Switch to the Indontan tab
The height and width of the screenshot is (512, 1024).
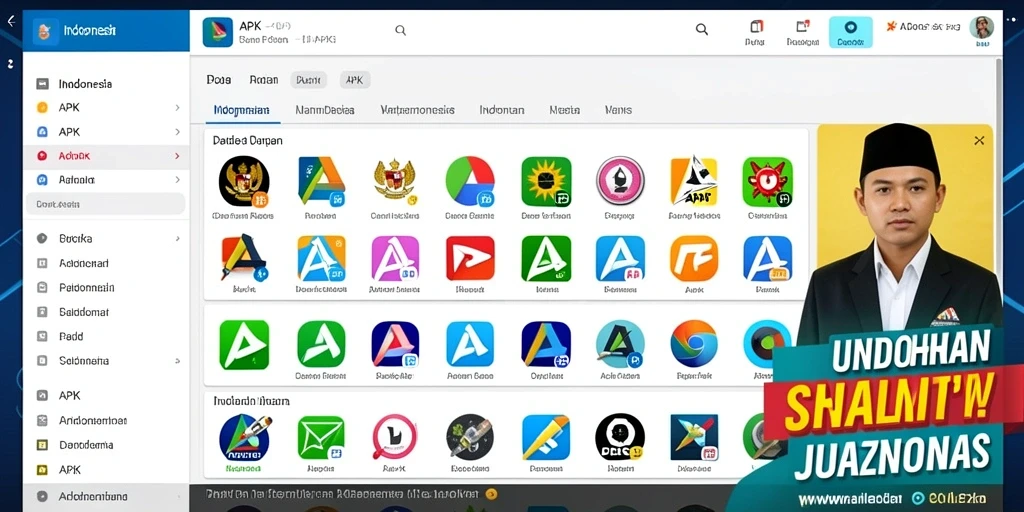coord(502,110)
